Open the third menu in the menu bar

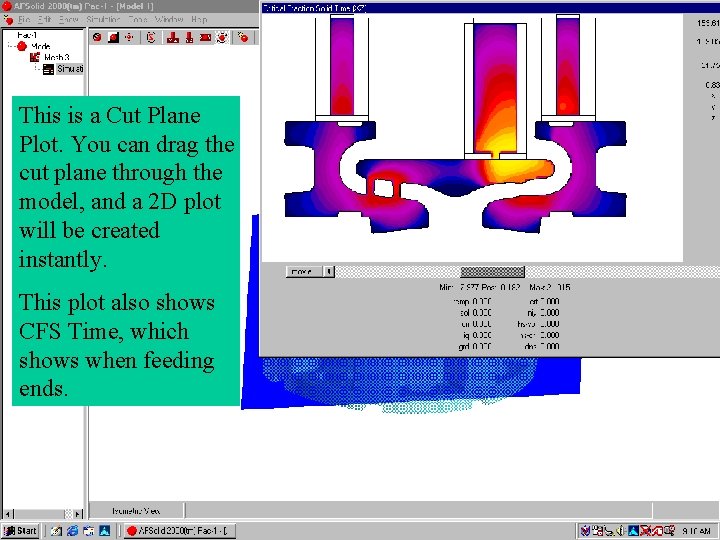pos(69,20)
